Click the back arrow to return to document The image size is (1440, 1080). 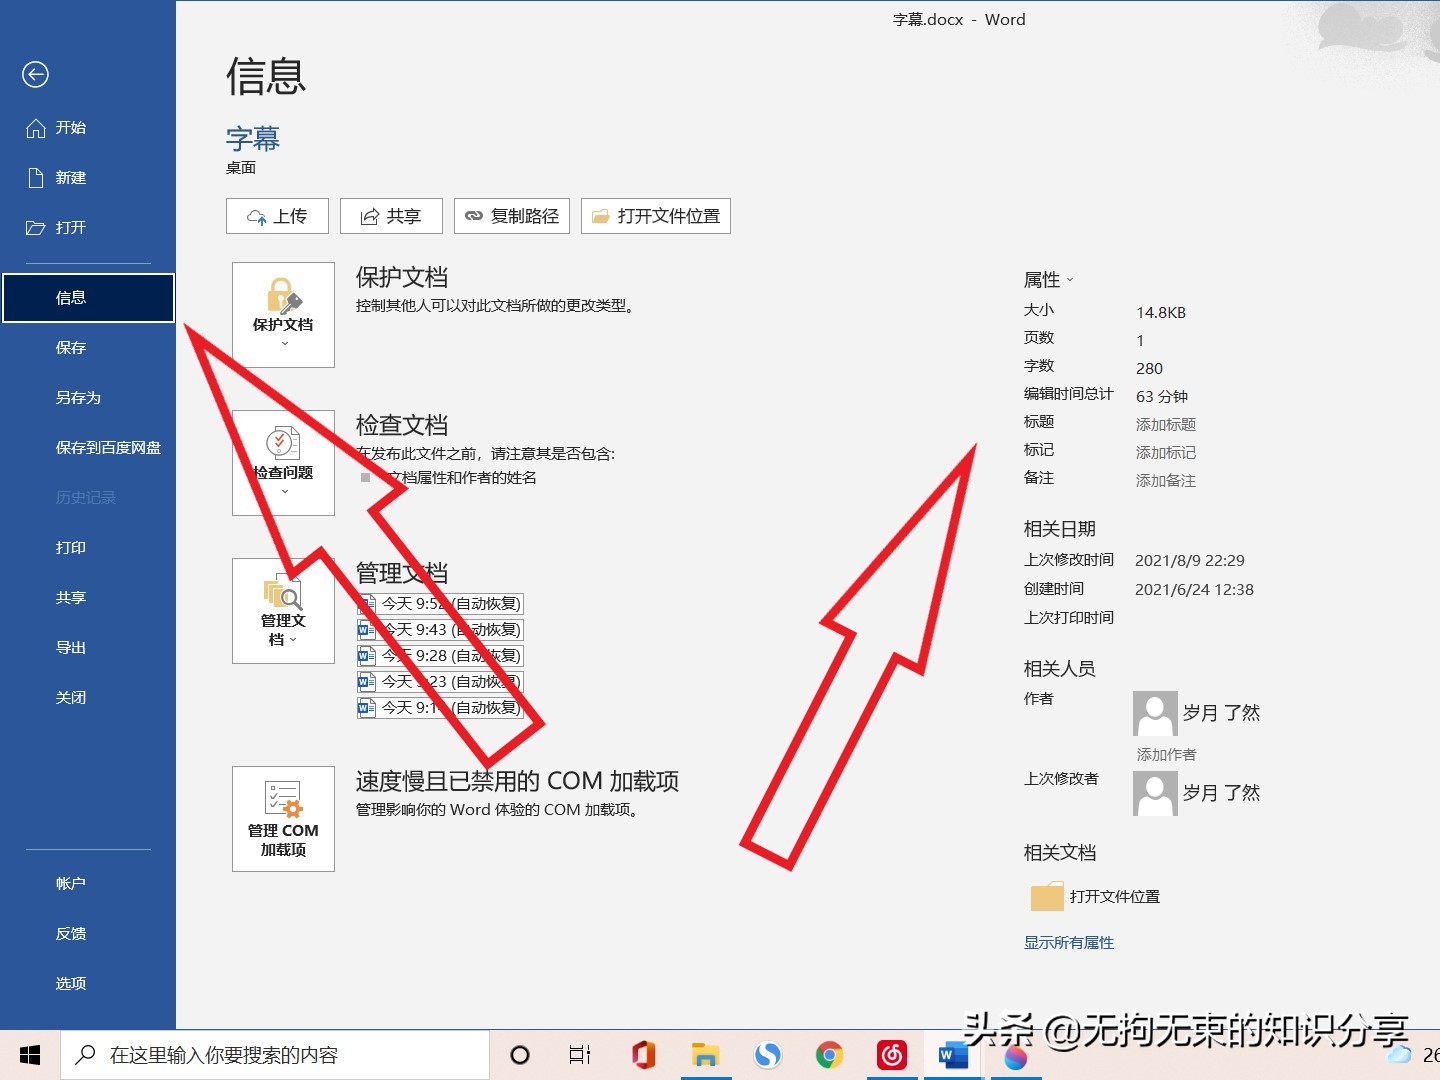click(35, 74)
